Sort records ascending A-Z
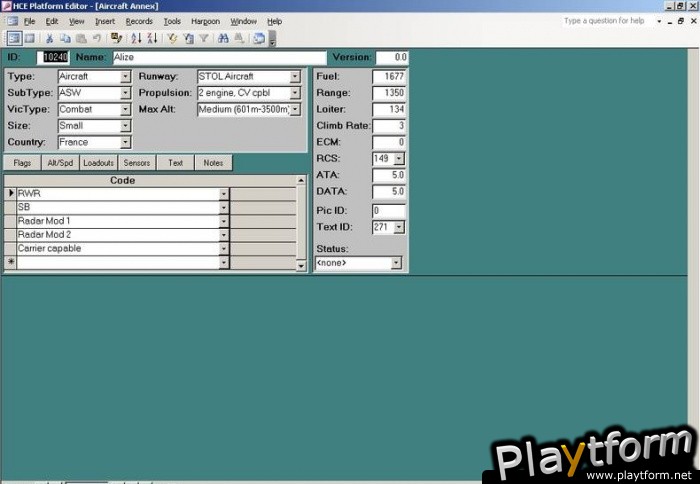The width and height of the screenshot is (700, 484). pos(136,38)
